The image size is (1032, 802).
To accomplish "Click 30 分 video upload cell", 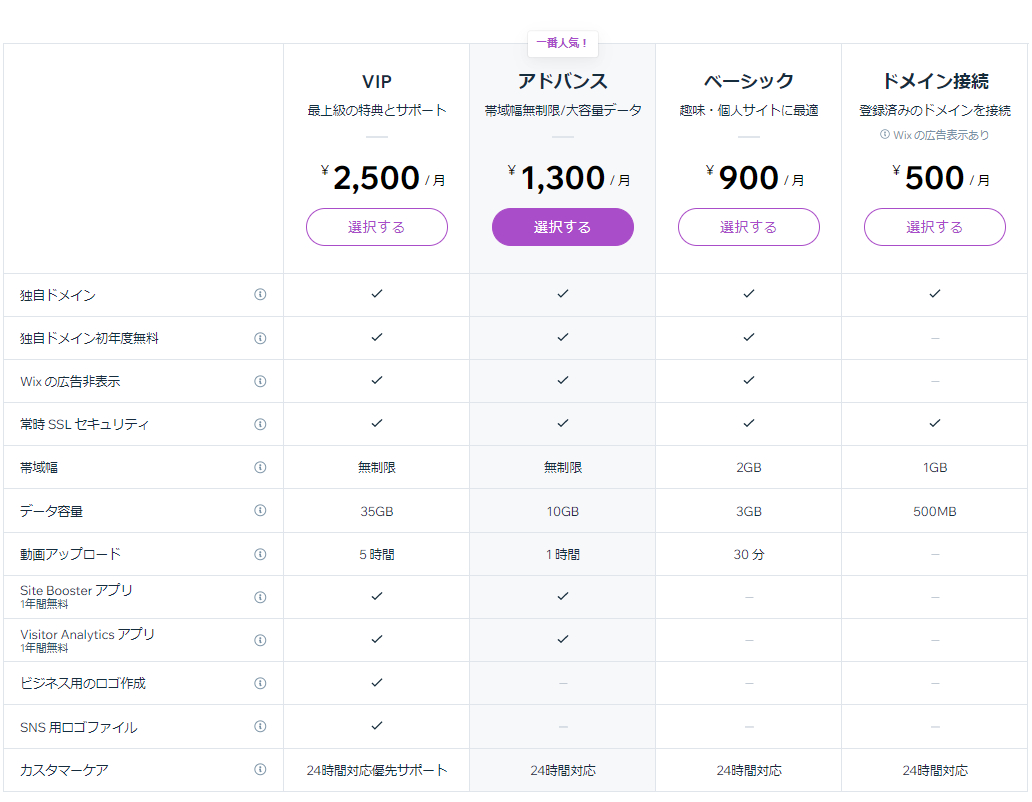I will pos(749,555).
